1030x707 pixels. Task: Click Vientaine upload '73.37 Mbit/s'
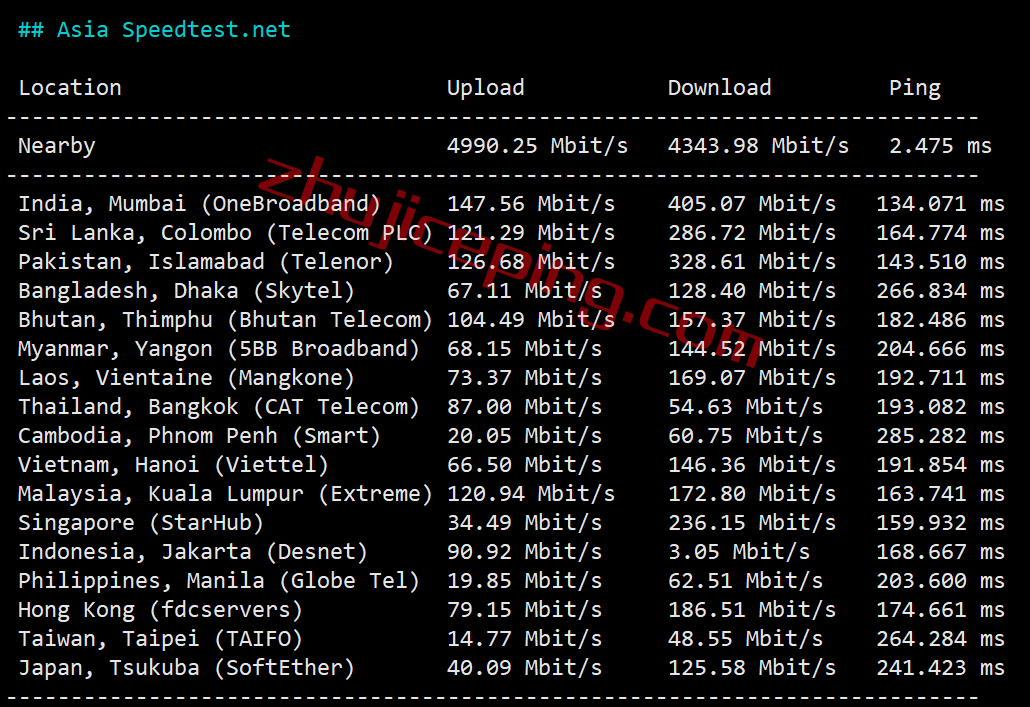click(x=524, y=377)
